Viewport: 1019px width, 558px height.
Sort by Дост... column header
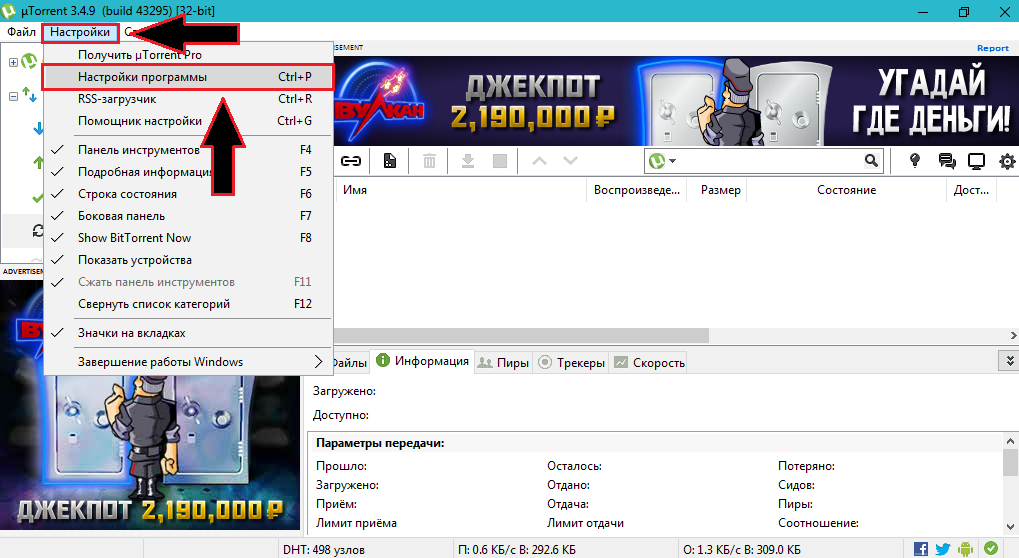972,190
